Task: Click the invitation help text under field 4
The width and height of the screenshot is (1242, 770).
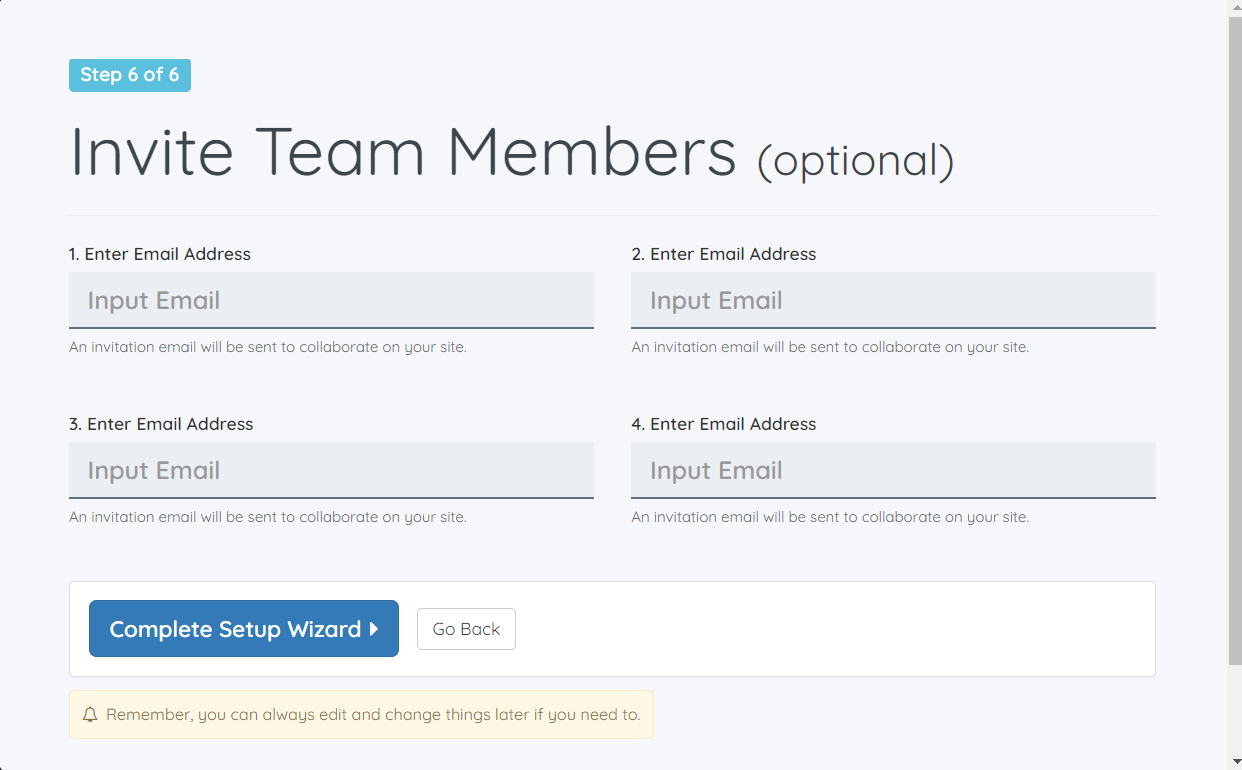Action: pos(830,517)
